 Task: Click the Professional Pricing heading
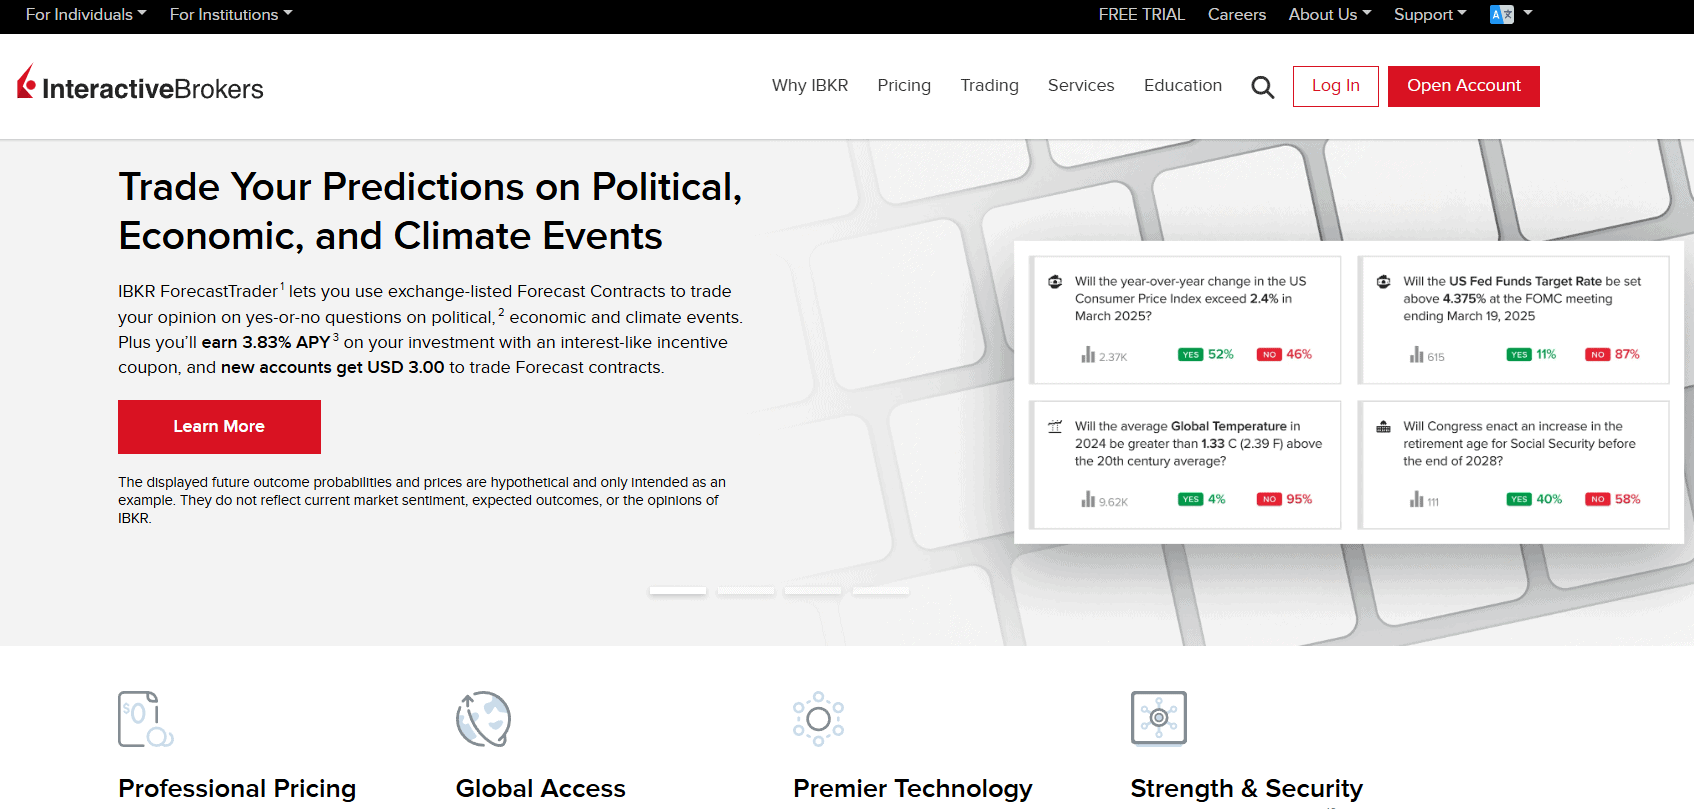tap(237, 789)
